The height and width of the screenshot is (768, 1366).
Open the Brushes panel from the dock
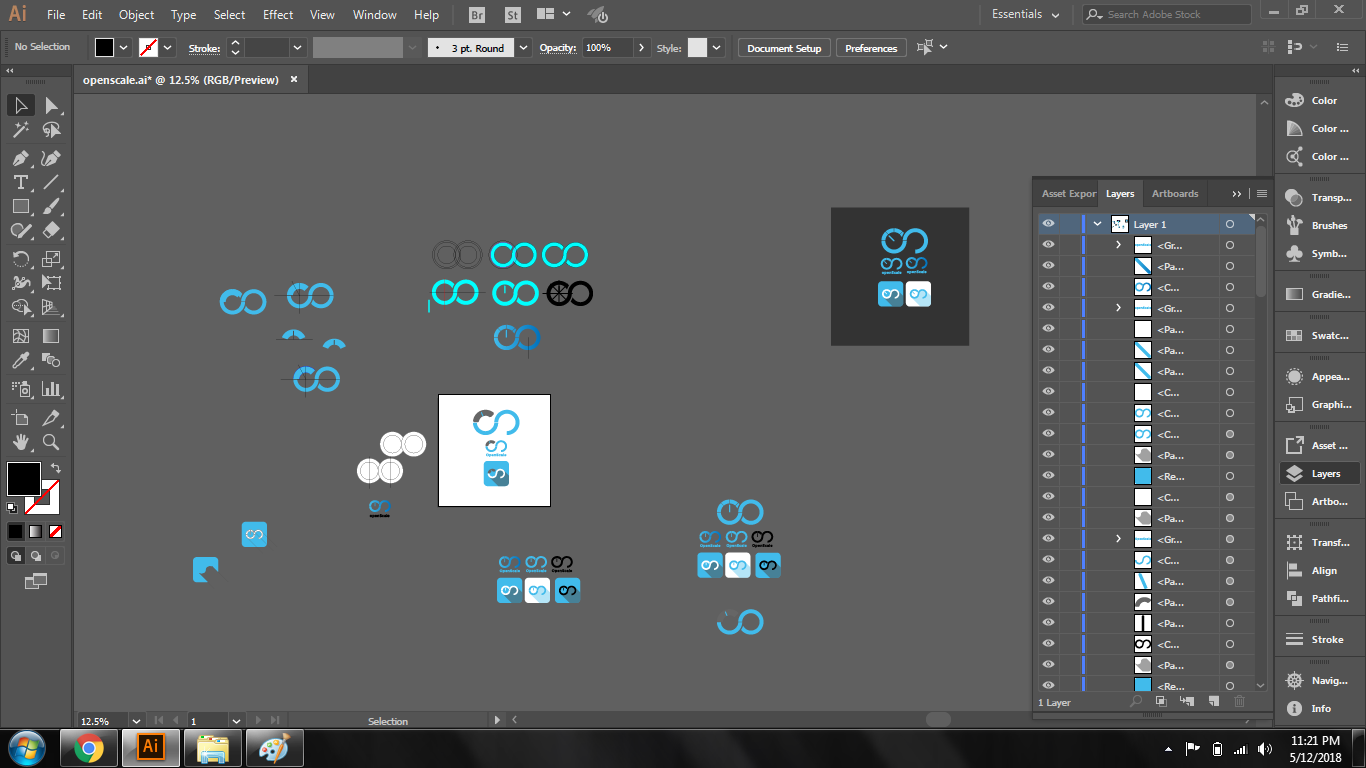(x=1318, y=225)
